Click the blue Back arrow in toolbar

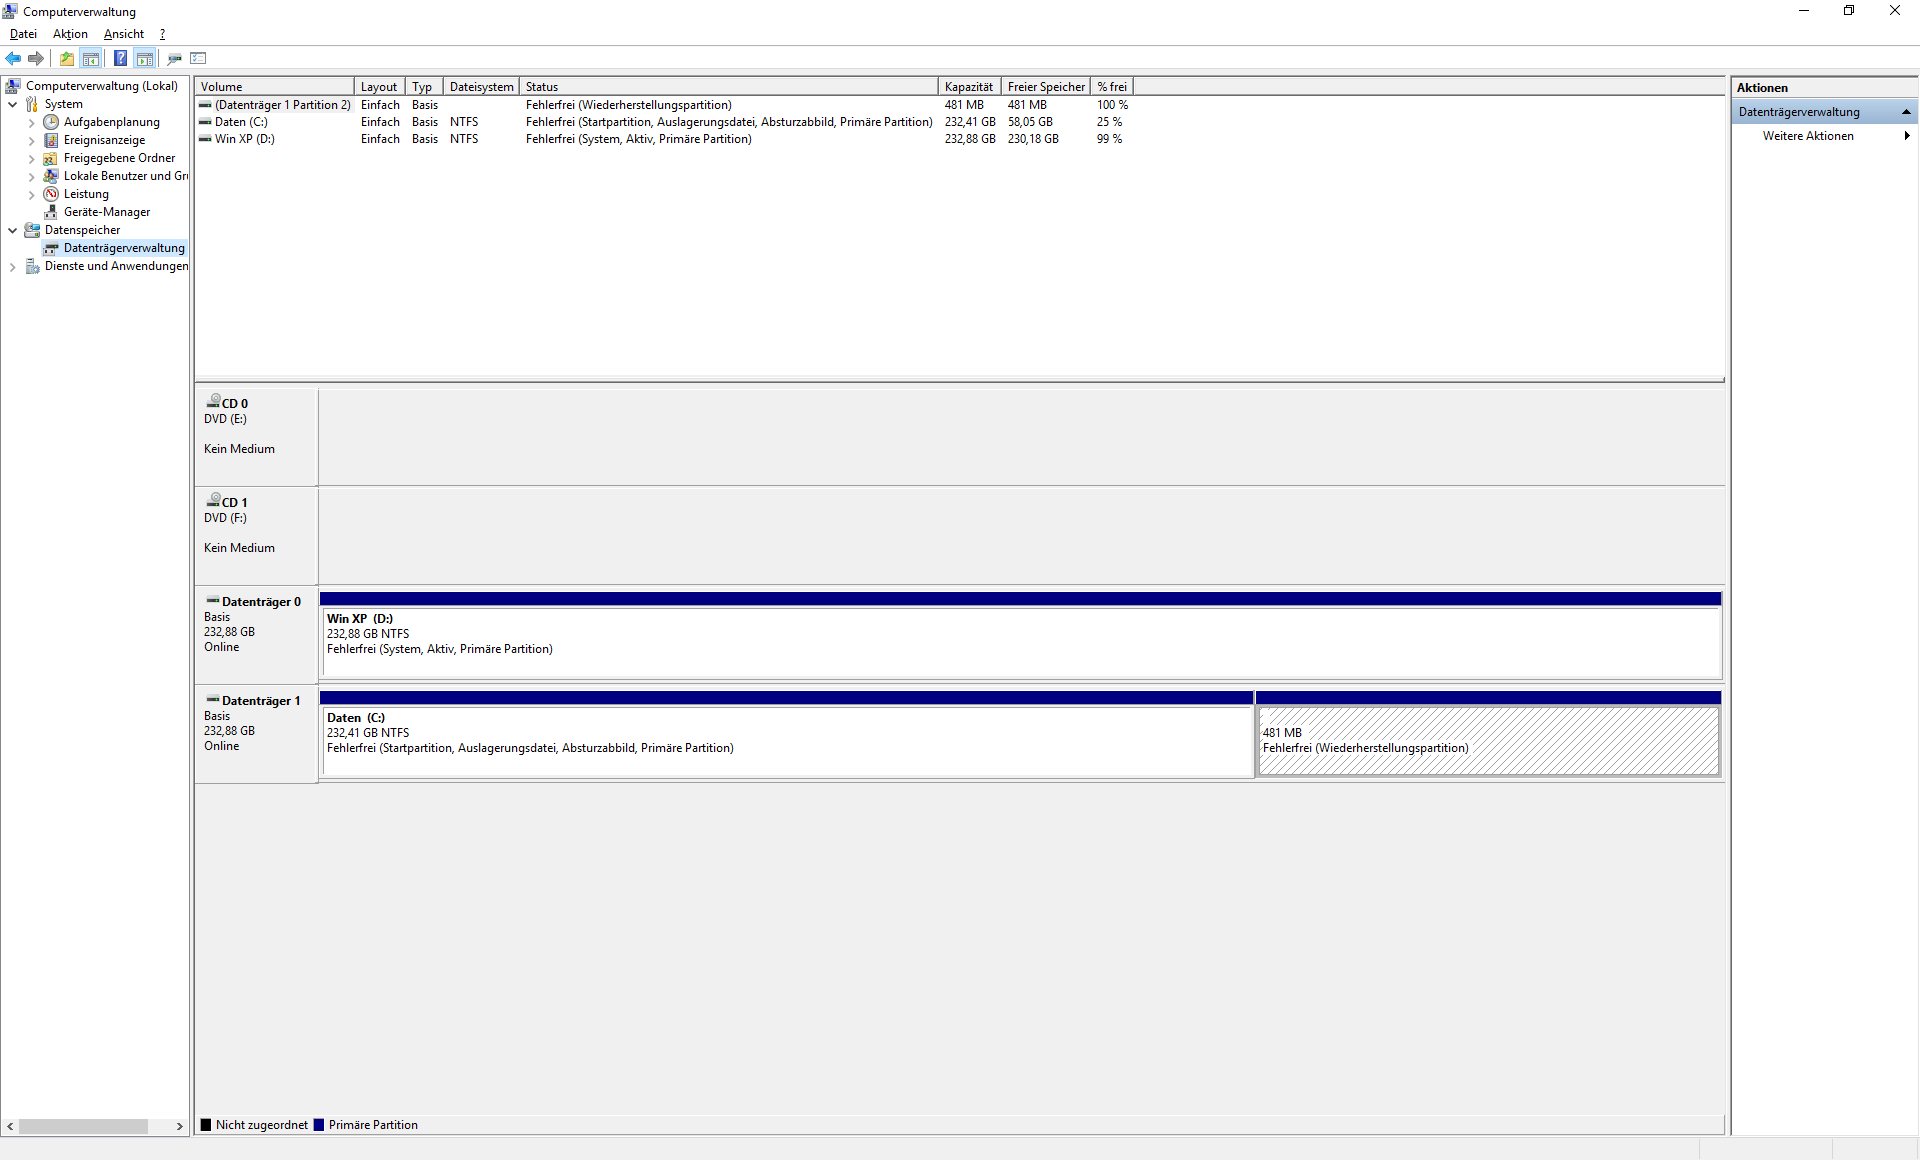point(13,58)
